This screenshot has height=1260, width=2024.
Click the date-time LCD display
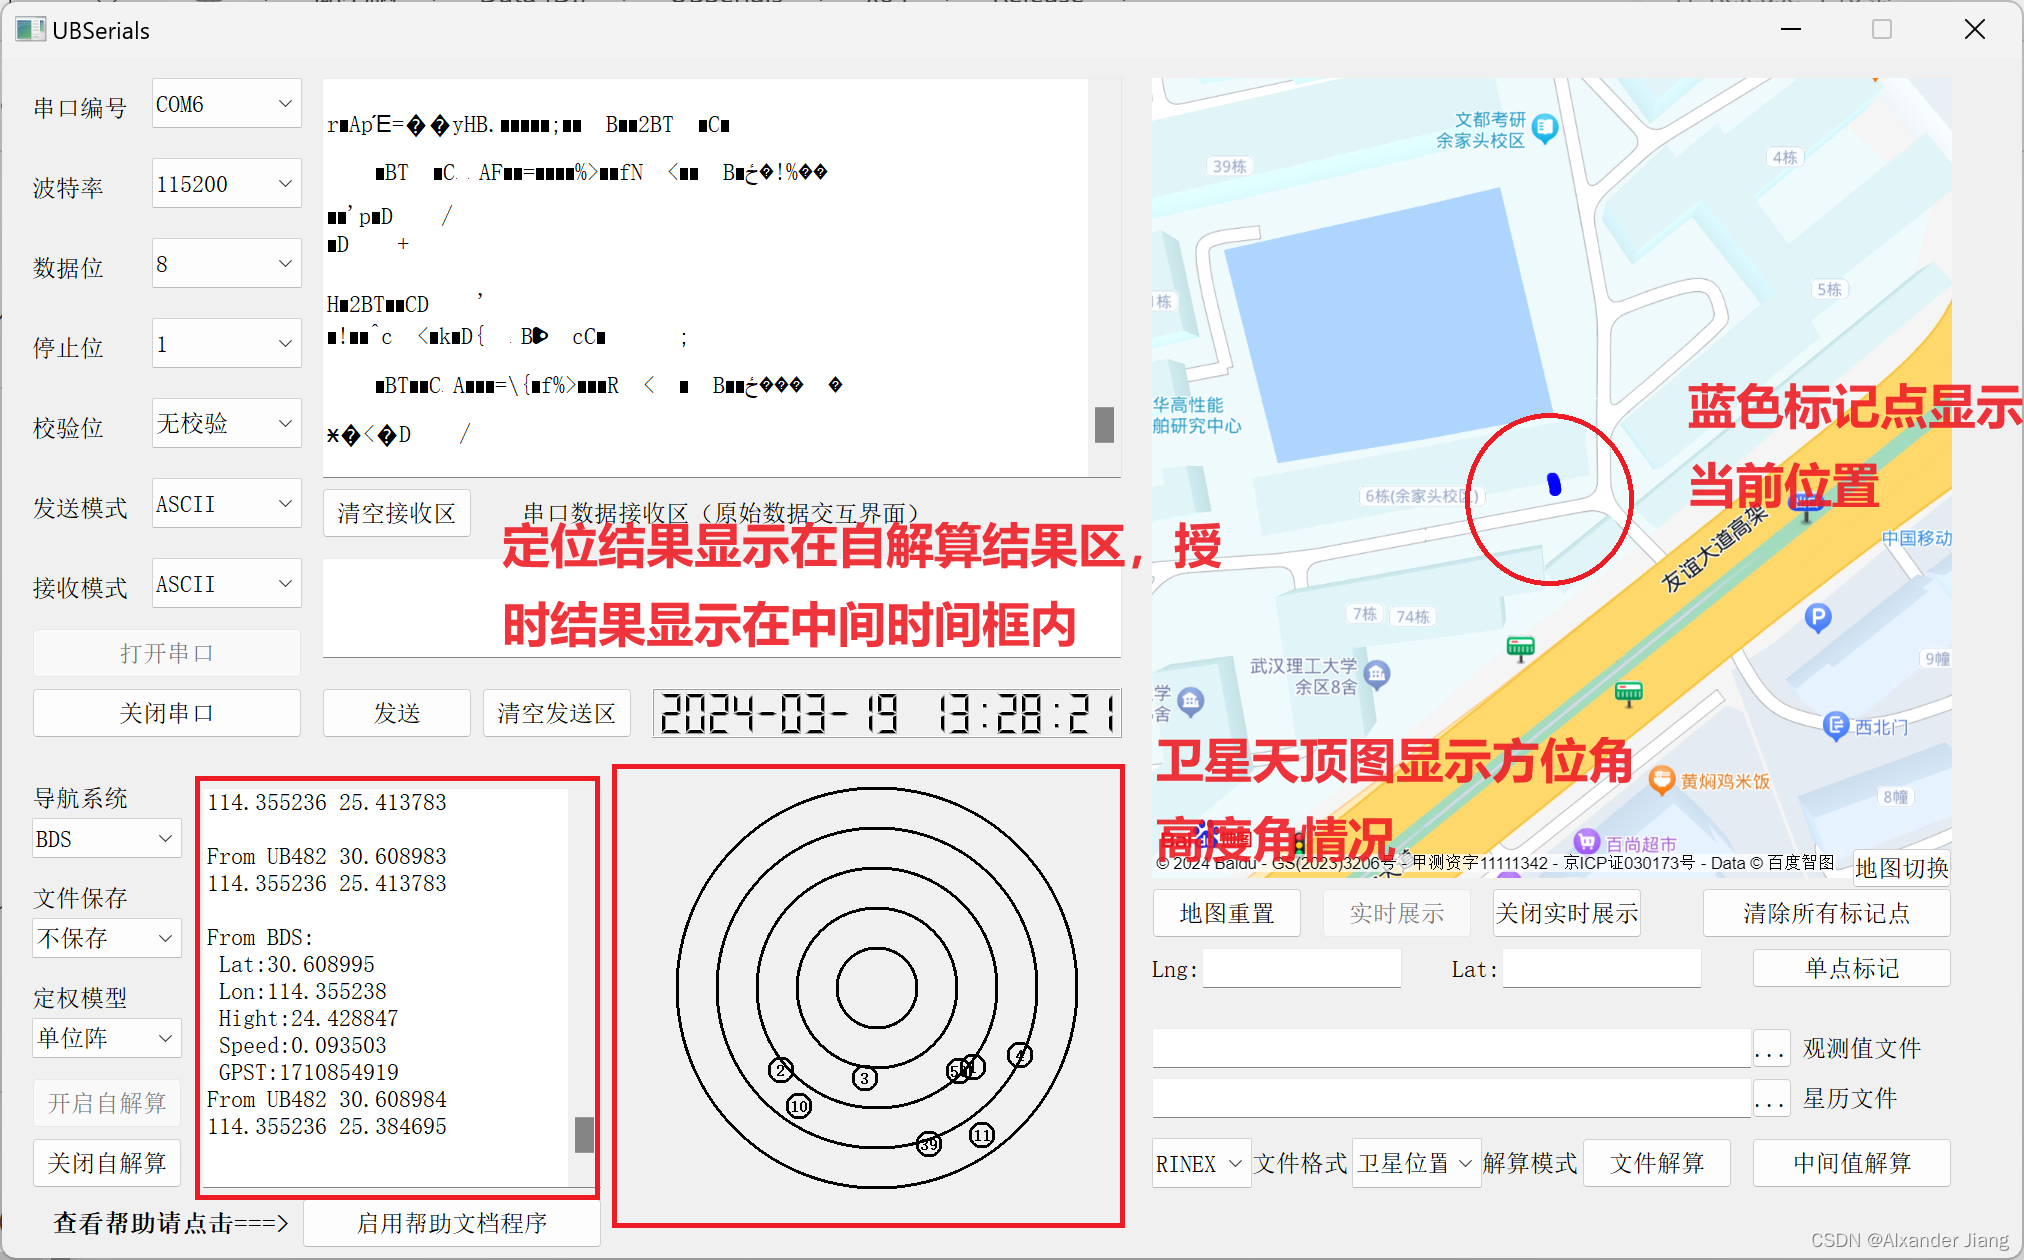coord(886,713)
